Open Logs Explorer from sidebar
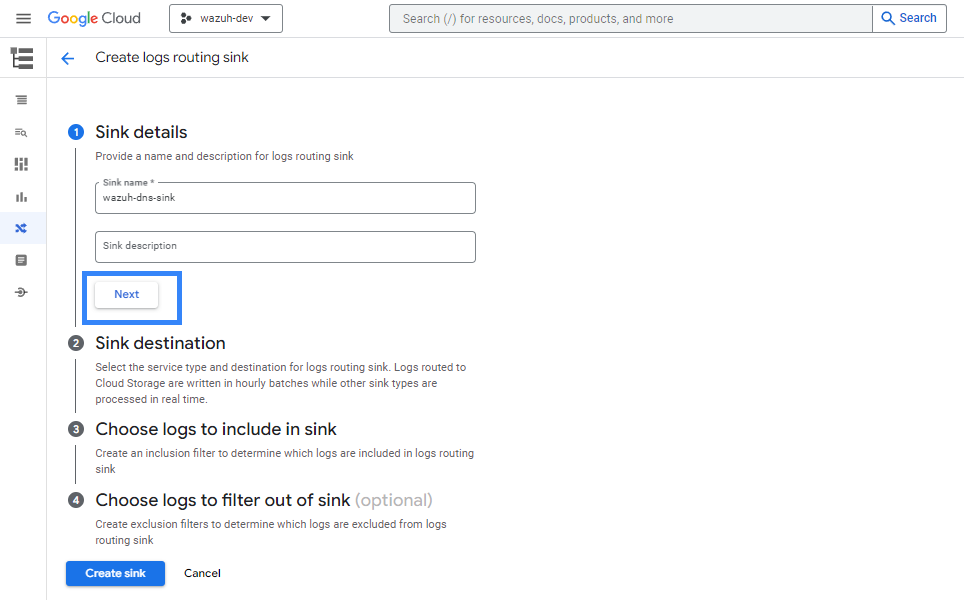Image resolution: width=964 pixels, height=600 pixels. [x=22, y=100]
